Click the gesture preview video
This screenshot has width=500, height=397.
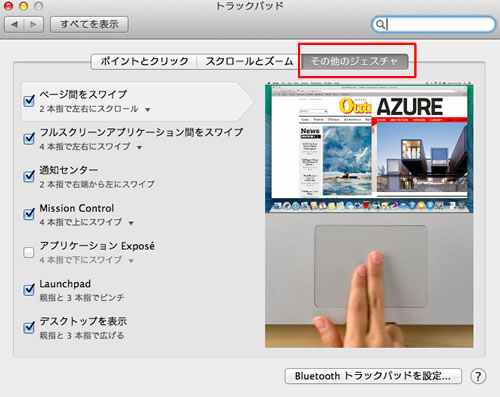[369, 215]
